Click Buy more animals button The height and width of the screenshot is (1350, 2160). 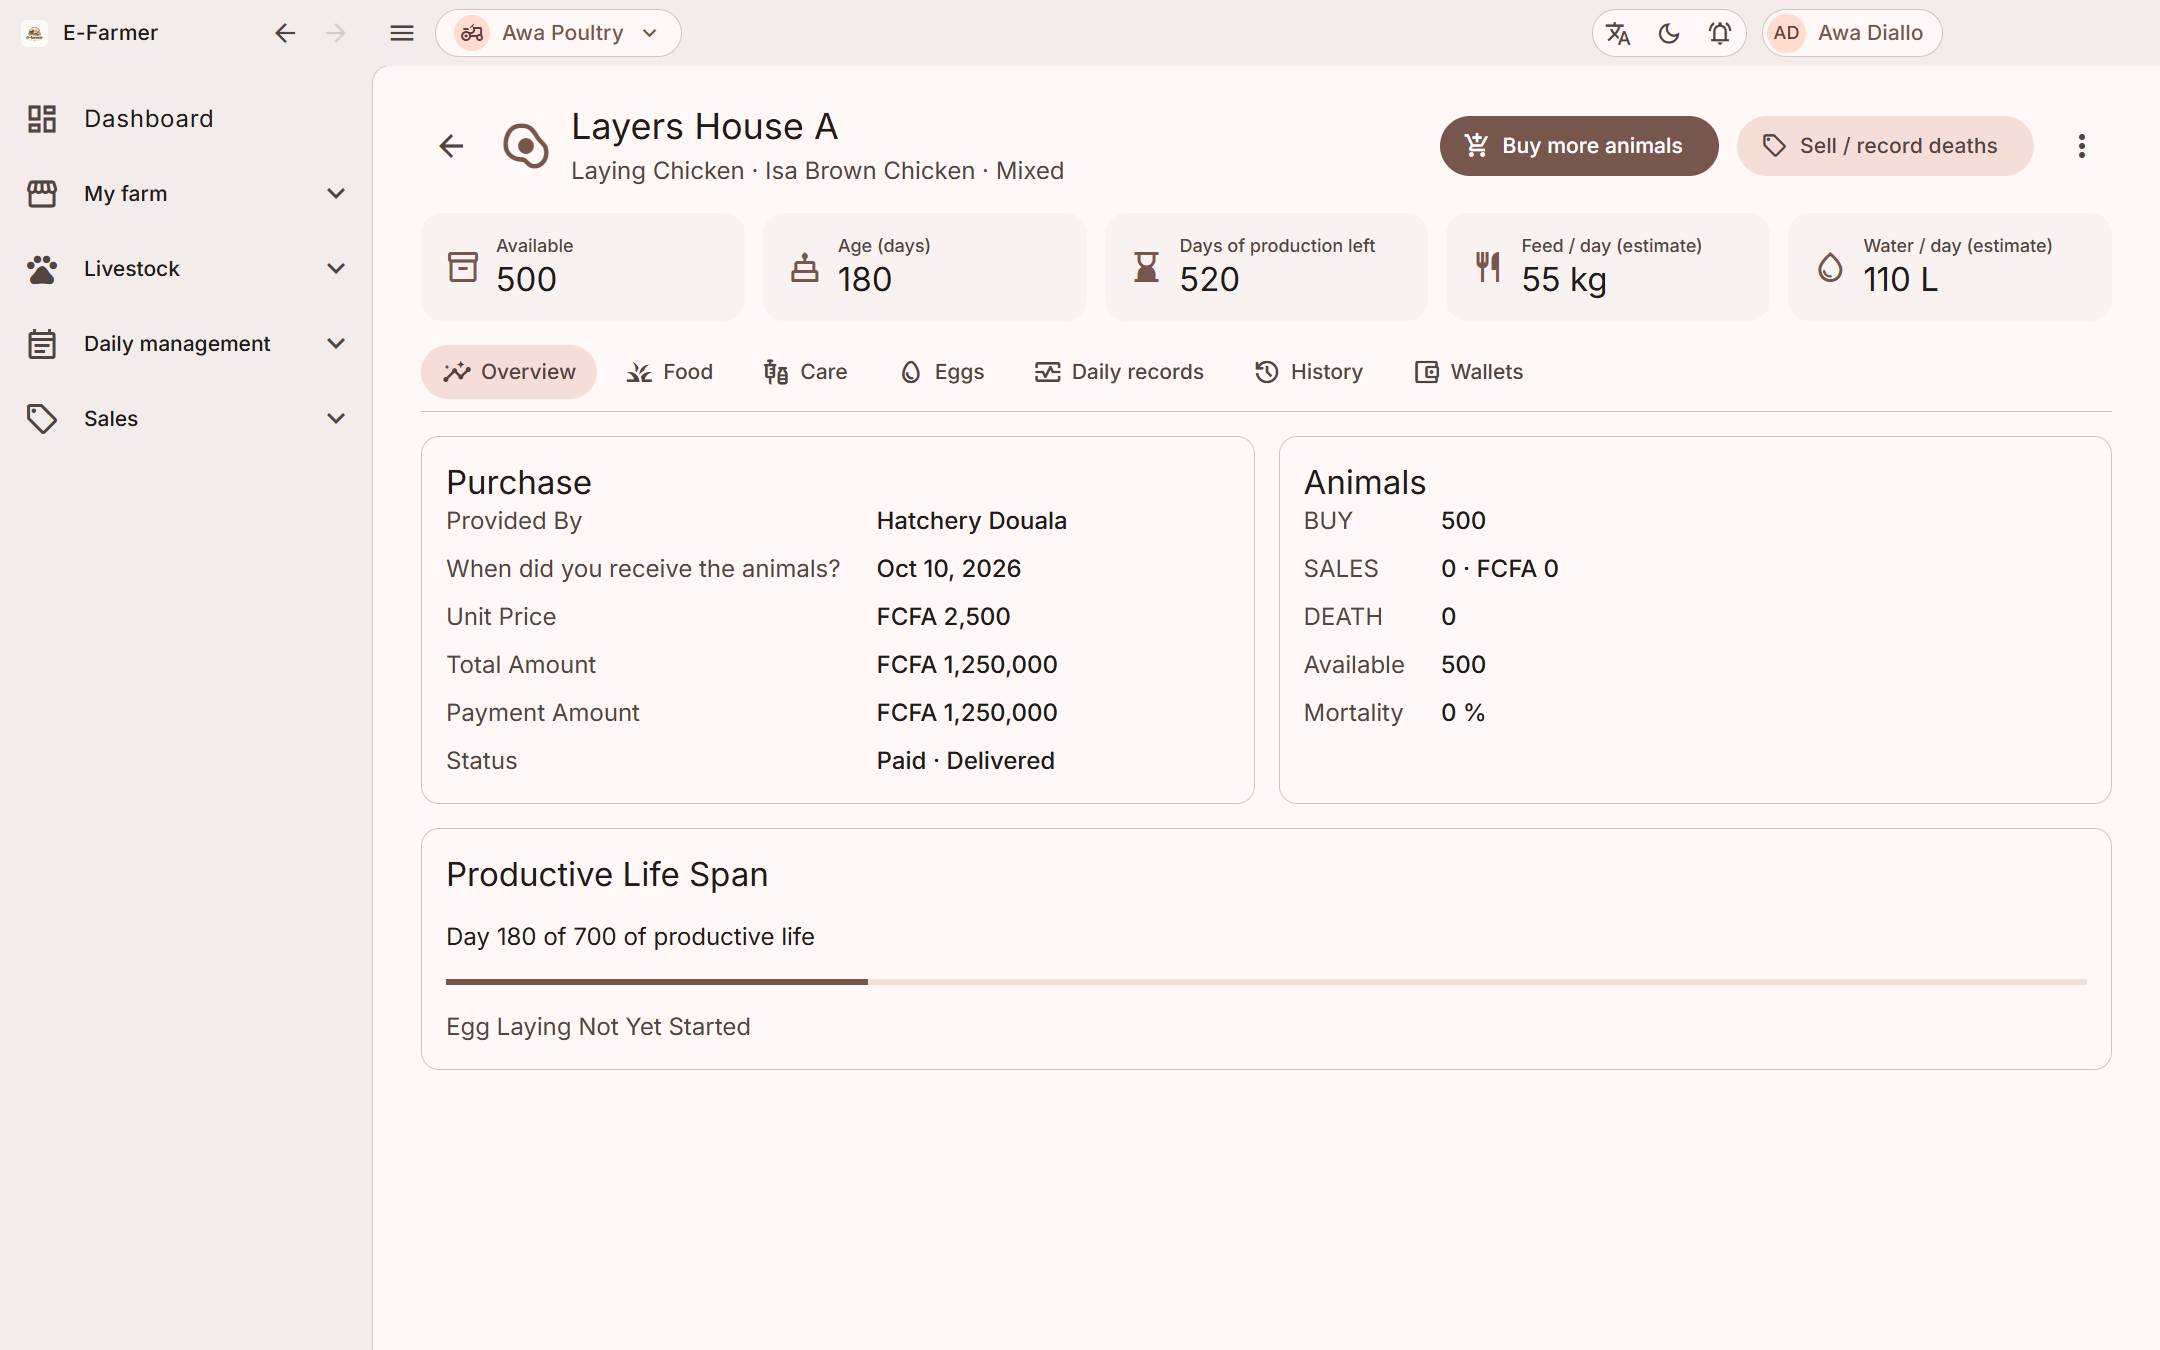click(1579, 146)
